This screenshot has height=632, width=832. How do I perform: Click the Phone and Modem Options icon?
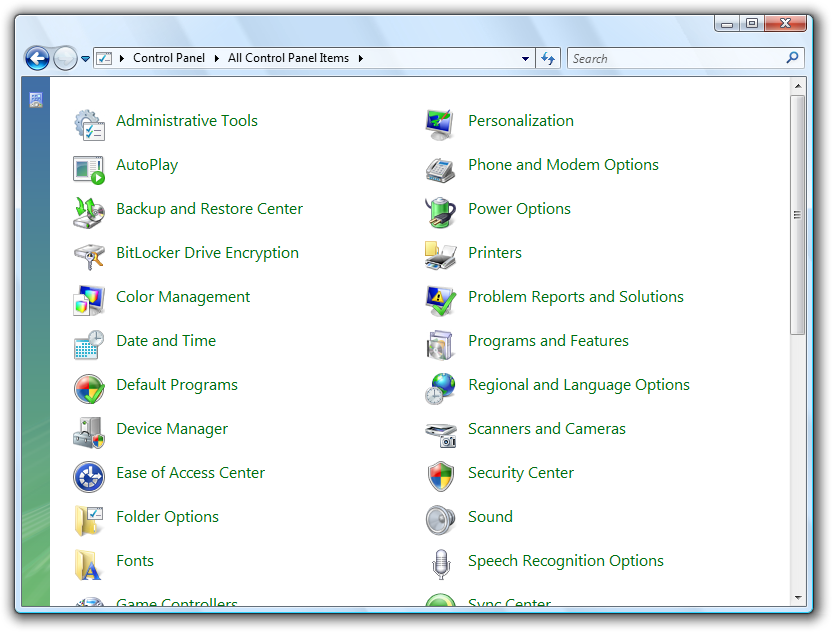(440, 170)
